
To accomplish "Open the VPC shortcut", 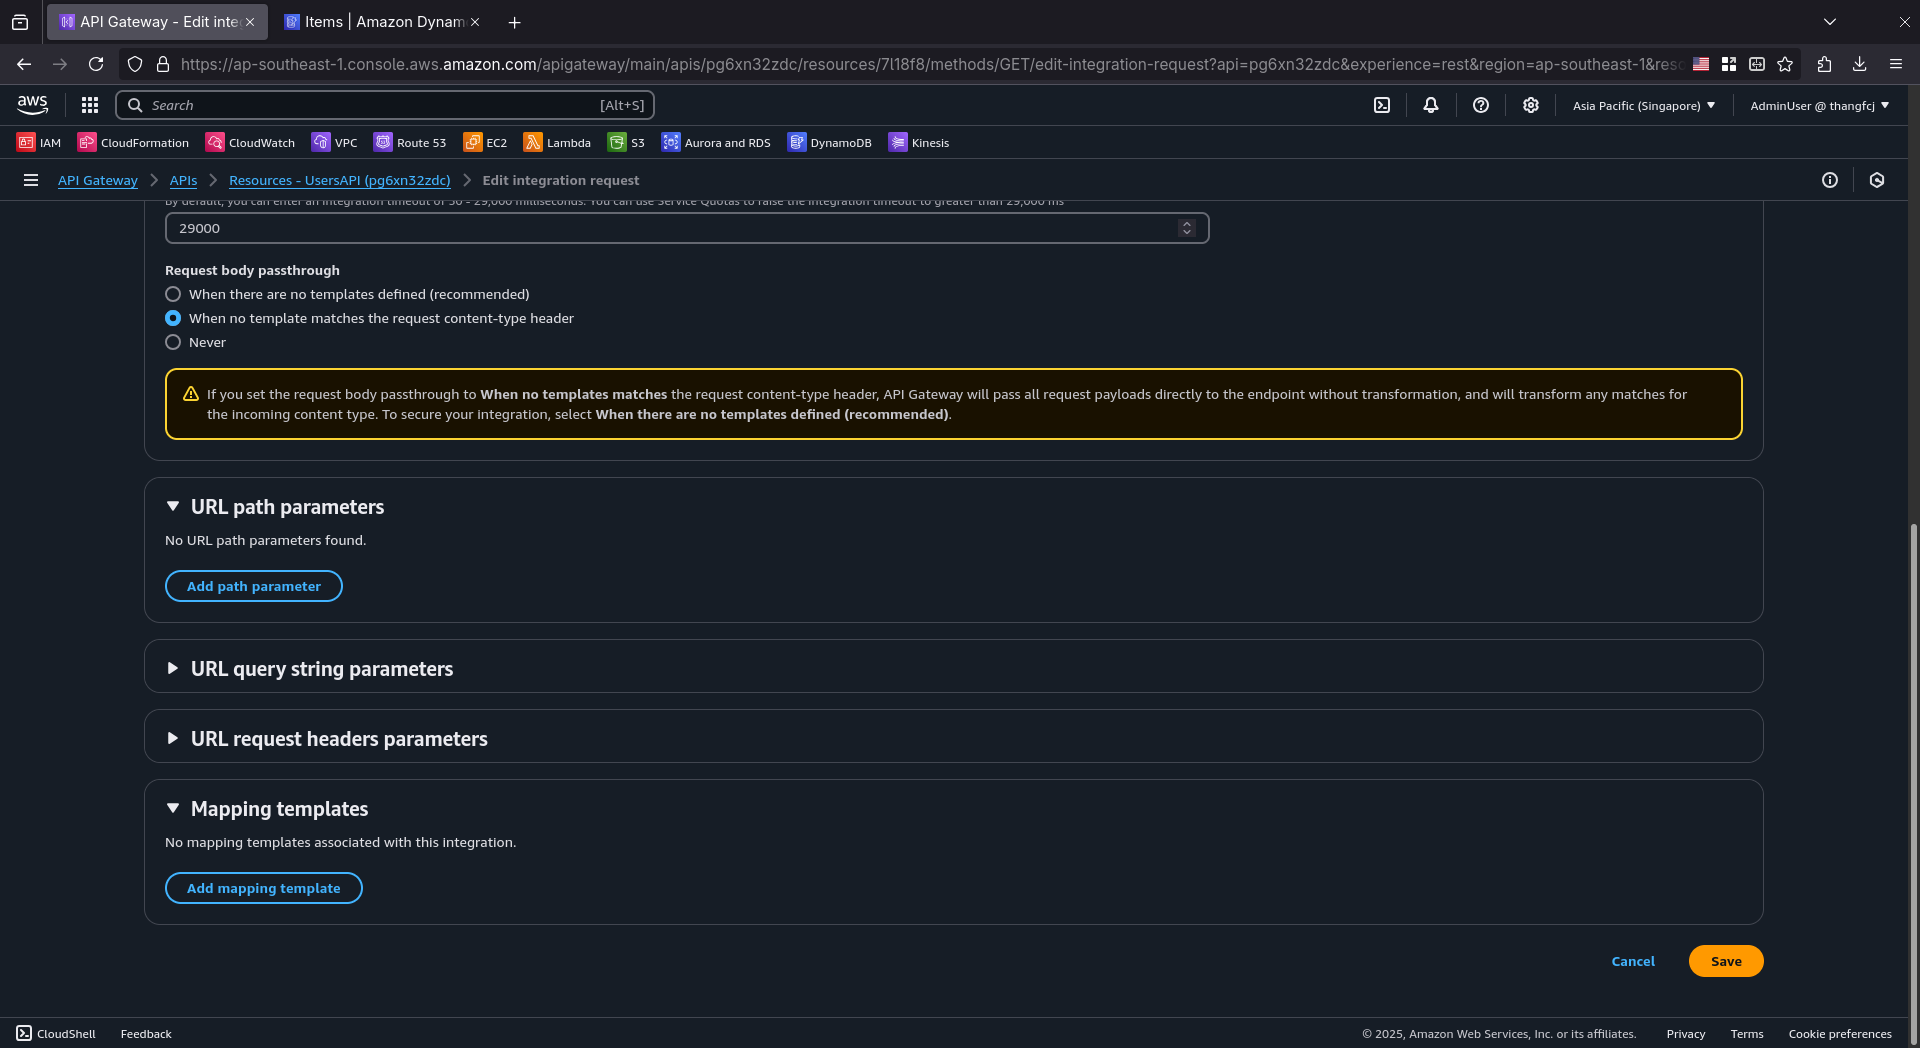I will 335,143.
